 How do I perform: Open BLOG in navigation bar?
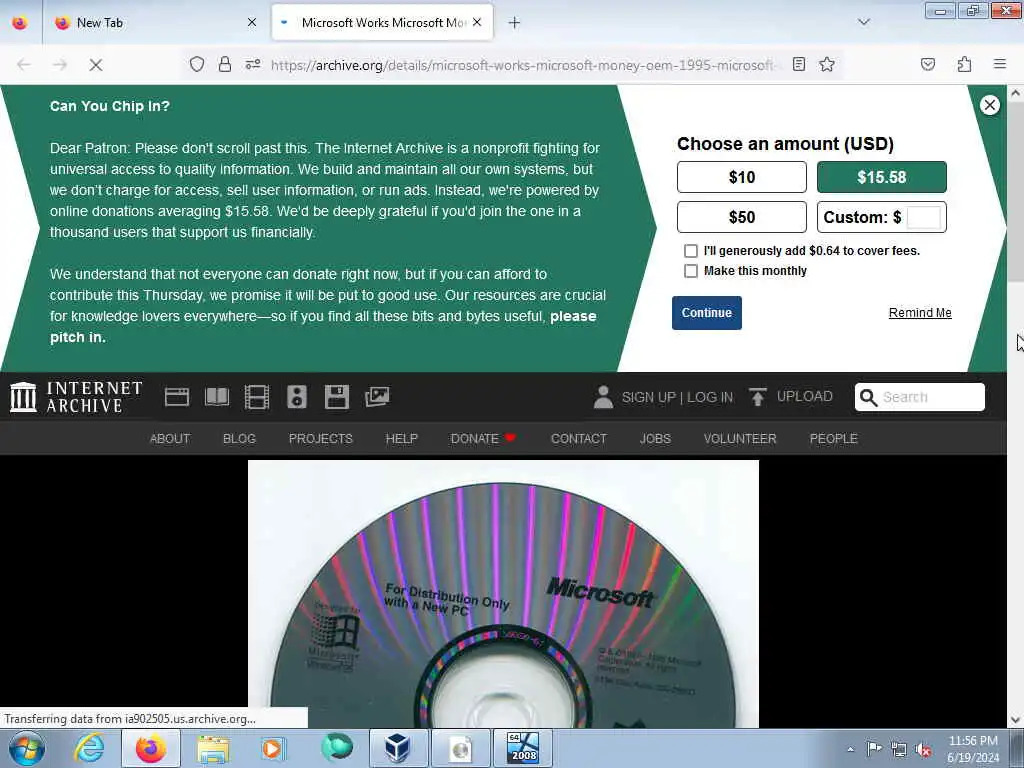(x=239, y=439)
